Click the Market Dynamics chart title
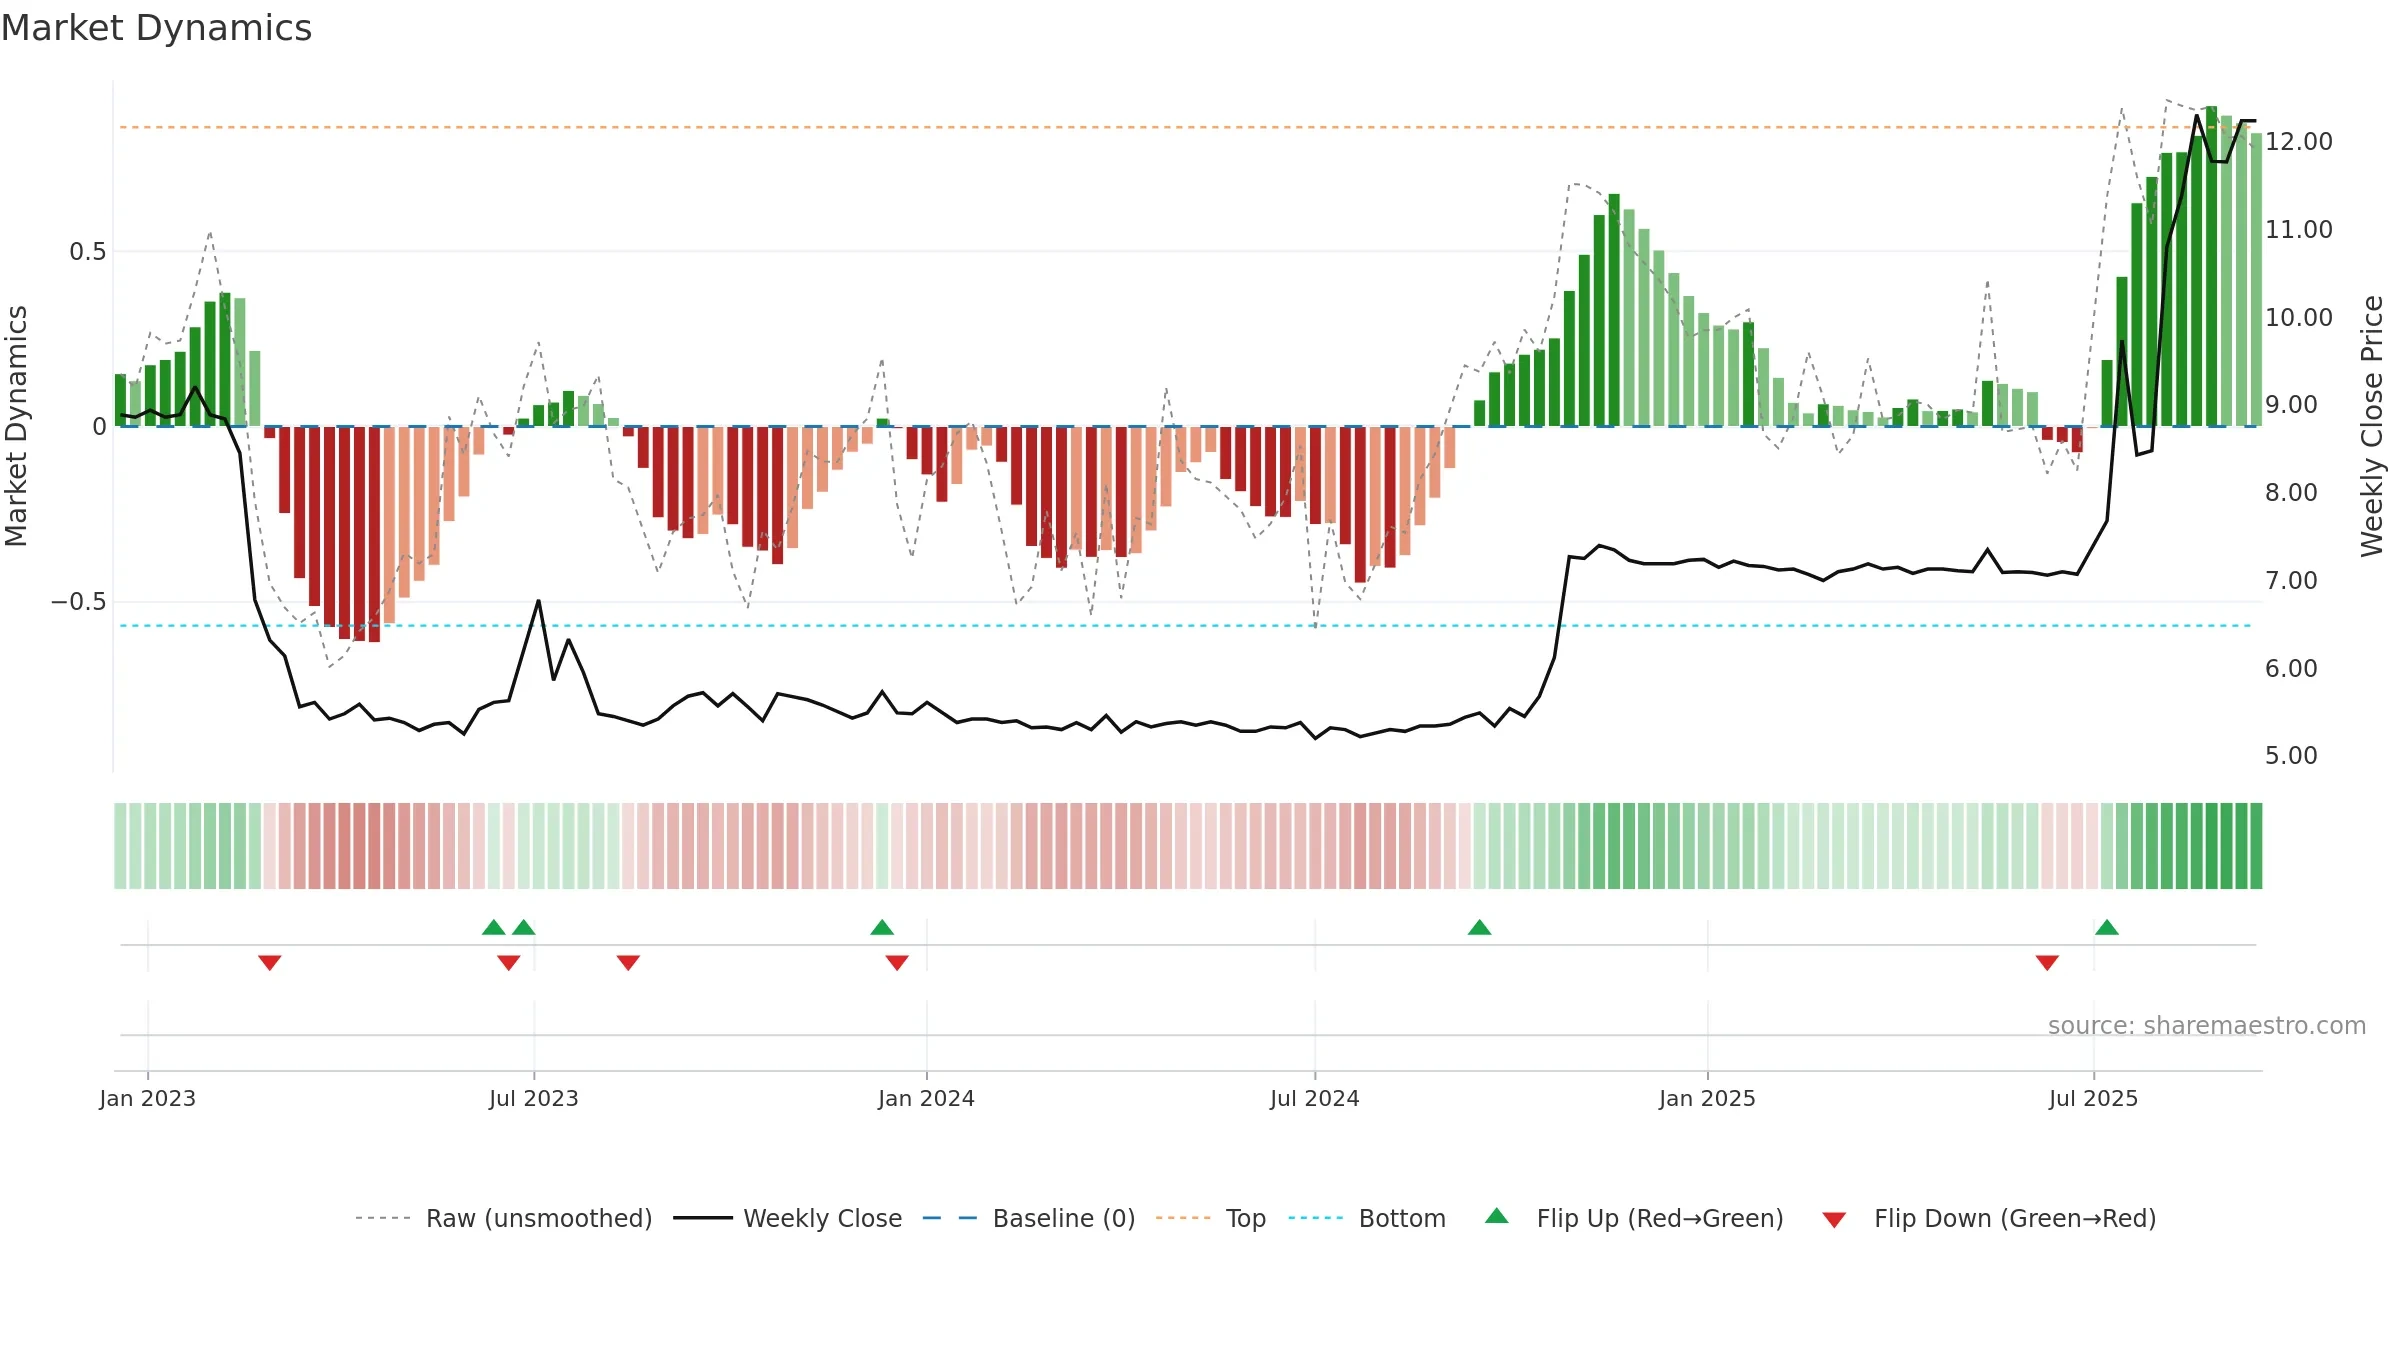This screenshot has height=1350, width=2400. click(156, 28)
